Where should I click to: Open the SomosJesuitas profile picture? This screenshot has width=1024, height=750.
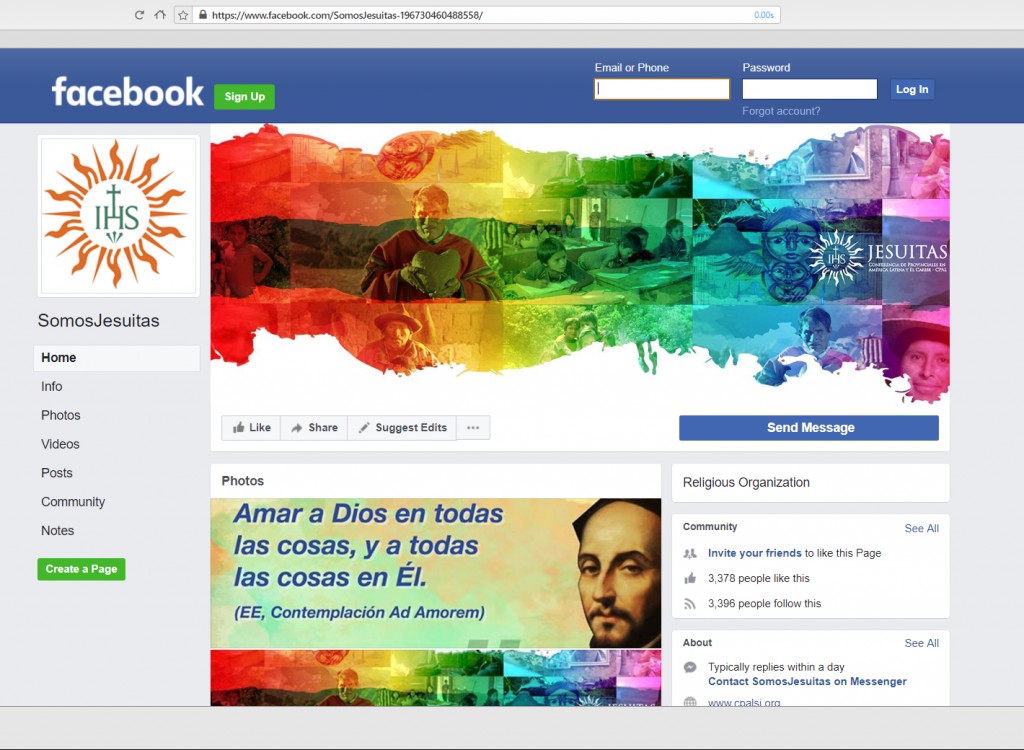(118, 215)
